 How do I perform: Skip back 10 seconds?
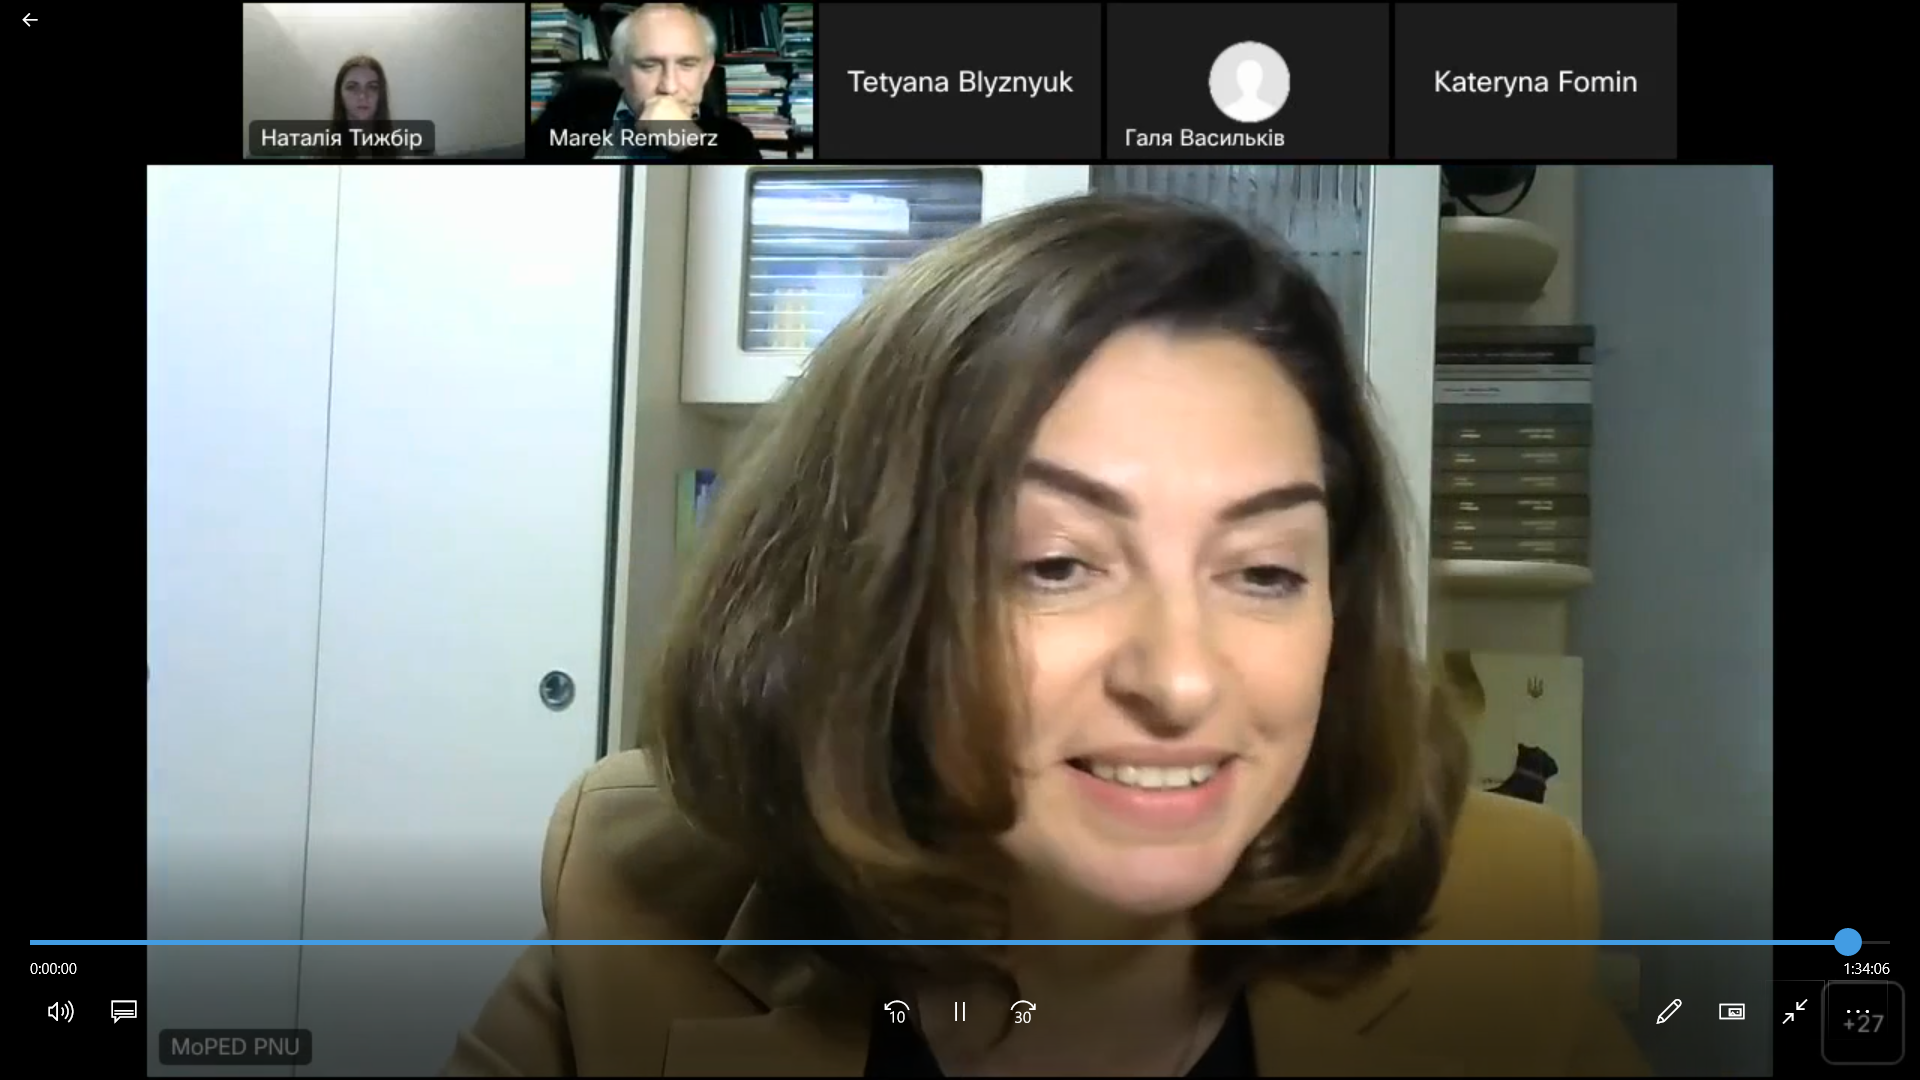(896, 1012)
